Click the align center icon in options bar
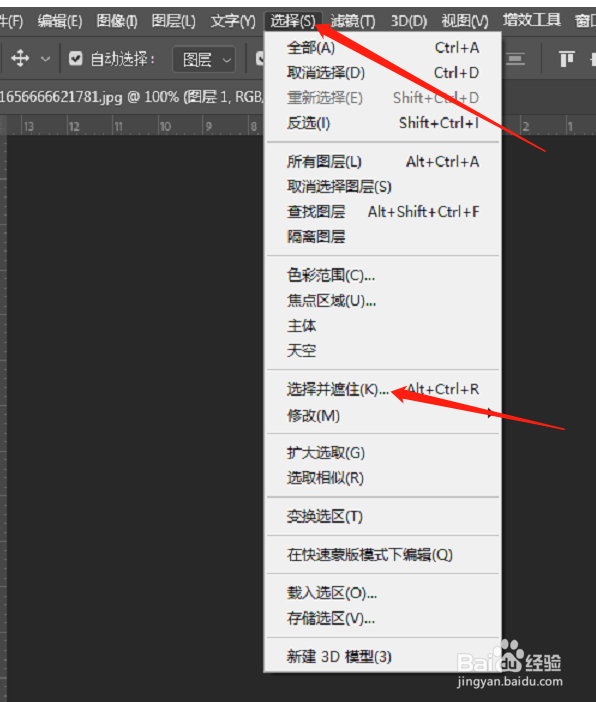The width and height of the screenshot is (596, 702). click(x=515, y=59)
